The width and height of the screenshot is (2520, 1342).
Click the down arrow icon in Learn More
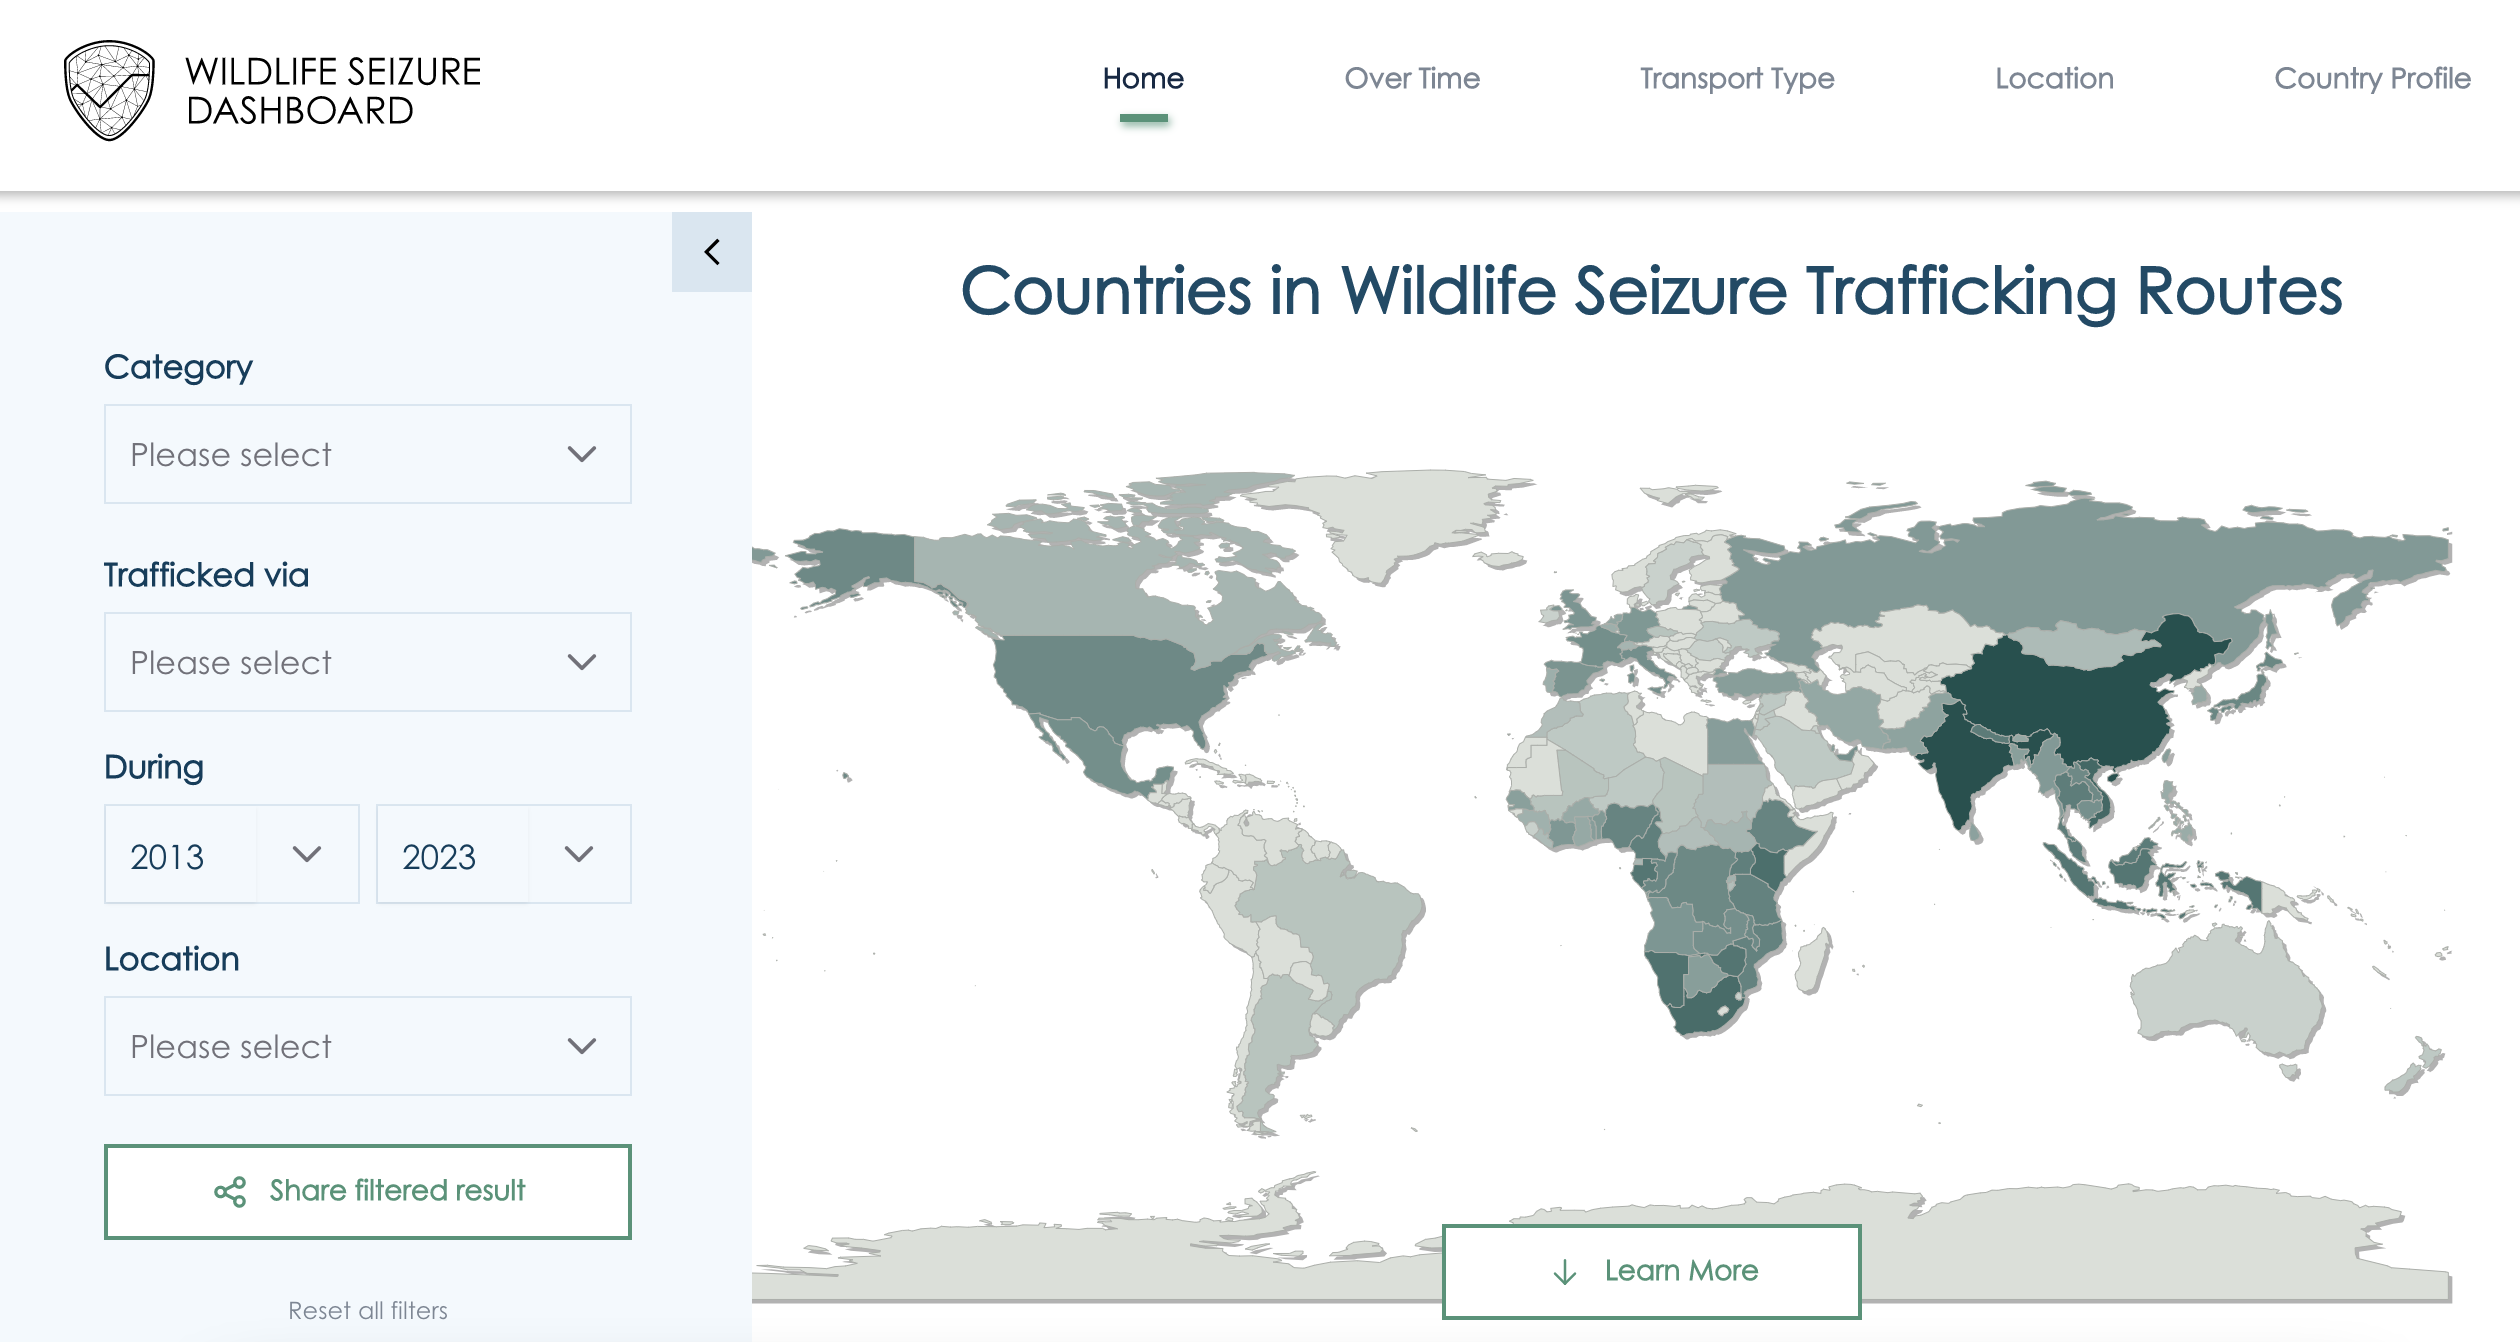point(1564,1272)
